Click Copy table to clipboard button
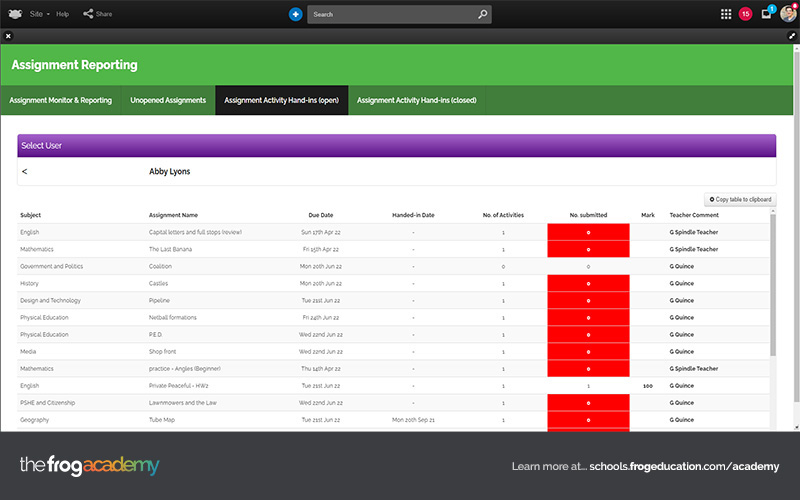 (x=740, y=199)
